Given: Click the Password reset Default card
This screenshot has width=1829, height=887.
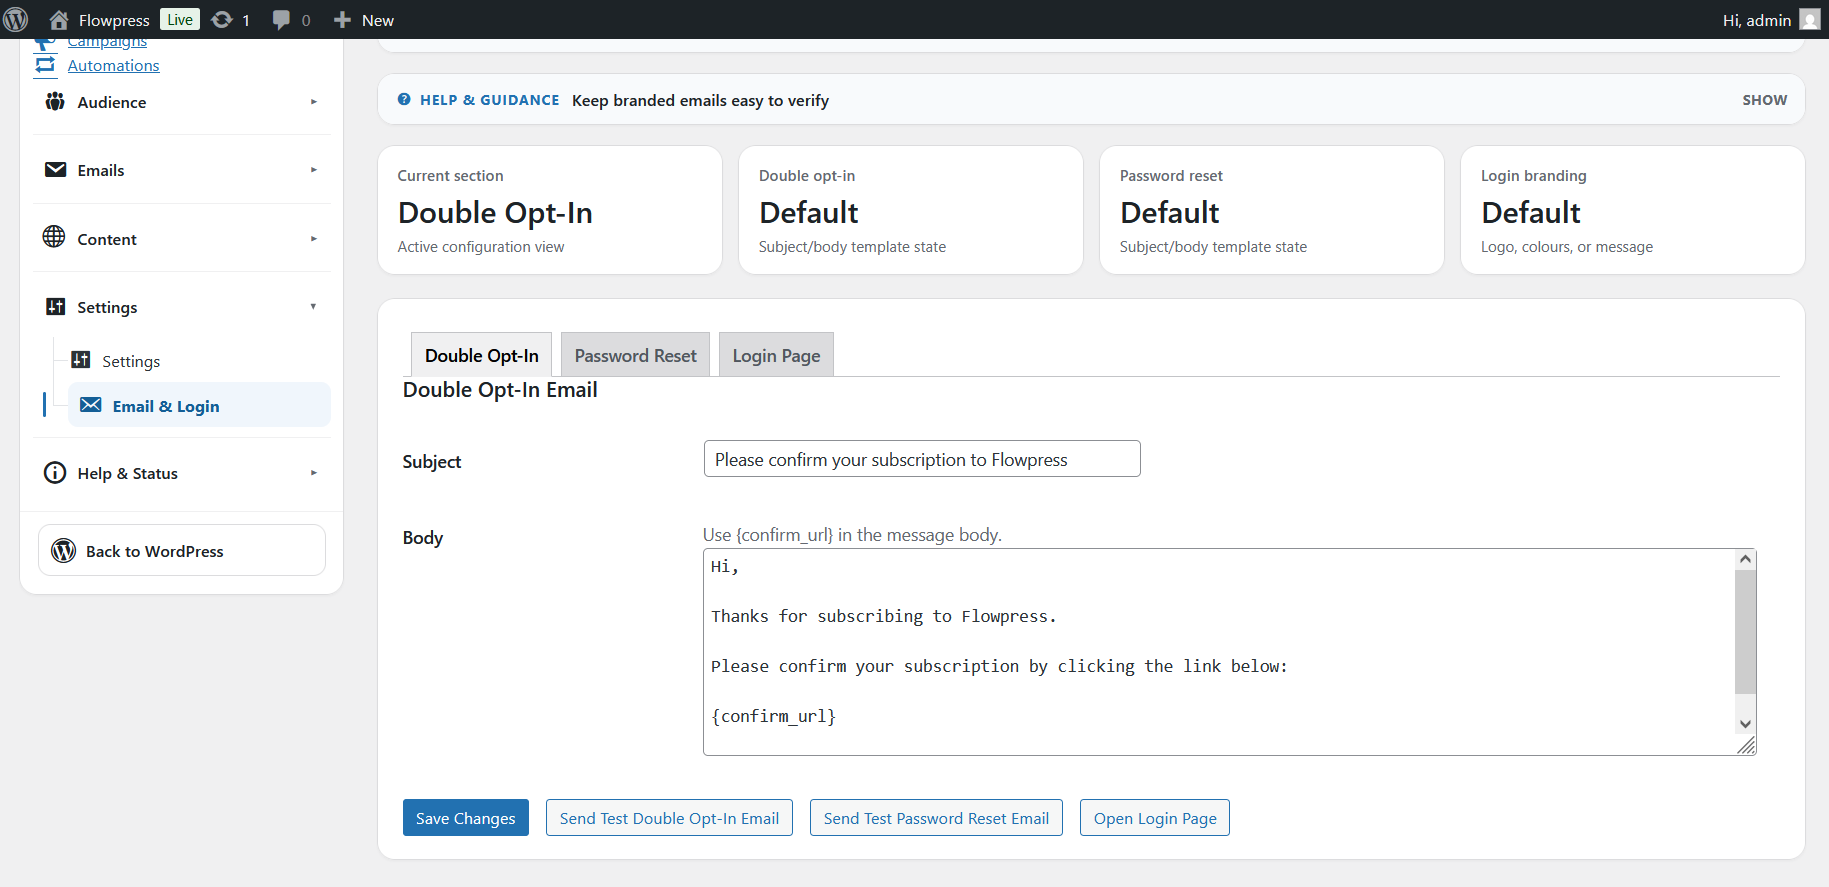Looking at the screenshot, I should (x=1271, y=210).
